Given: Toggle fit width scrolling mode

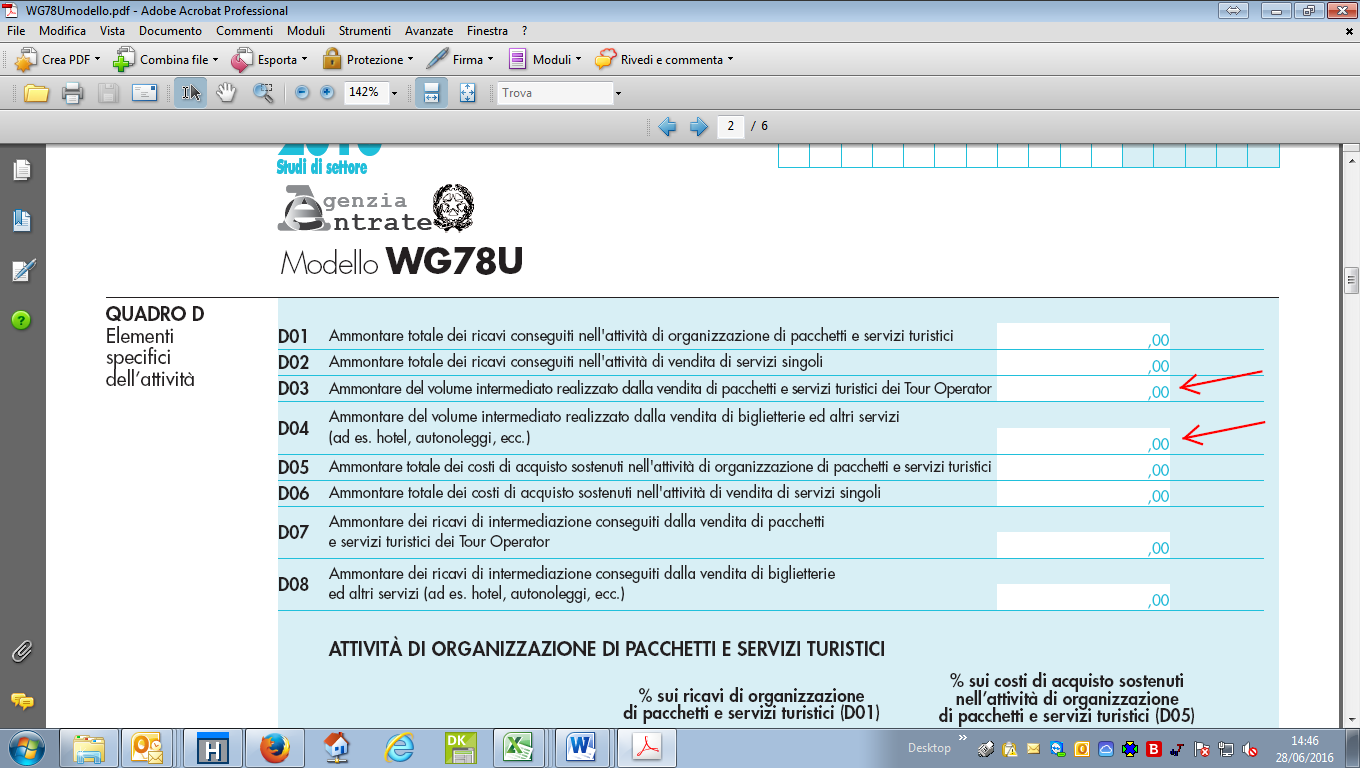Looking at the screenshot, I should pos(432,93).
